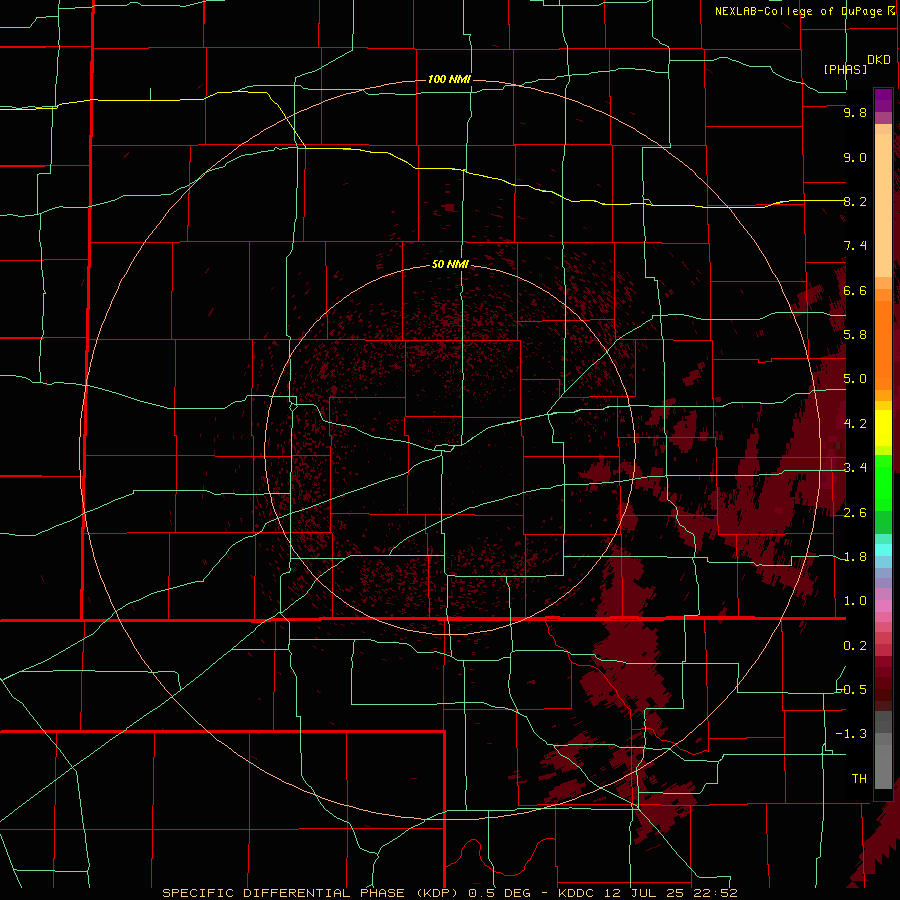Screen dimensions: 900x900
Task: Pick the cyan color scale segment
Action: [883, 550]
